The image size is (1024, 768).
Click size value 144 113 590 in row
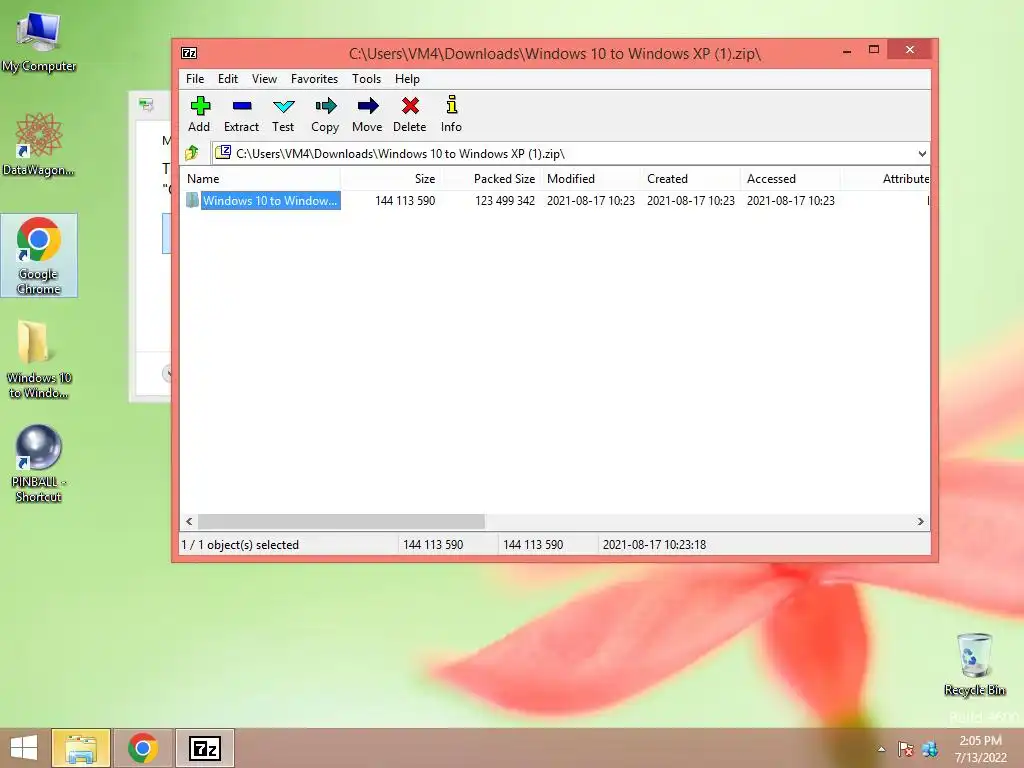(405, 200)
